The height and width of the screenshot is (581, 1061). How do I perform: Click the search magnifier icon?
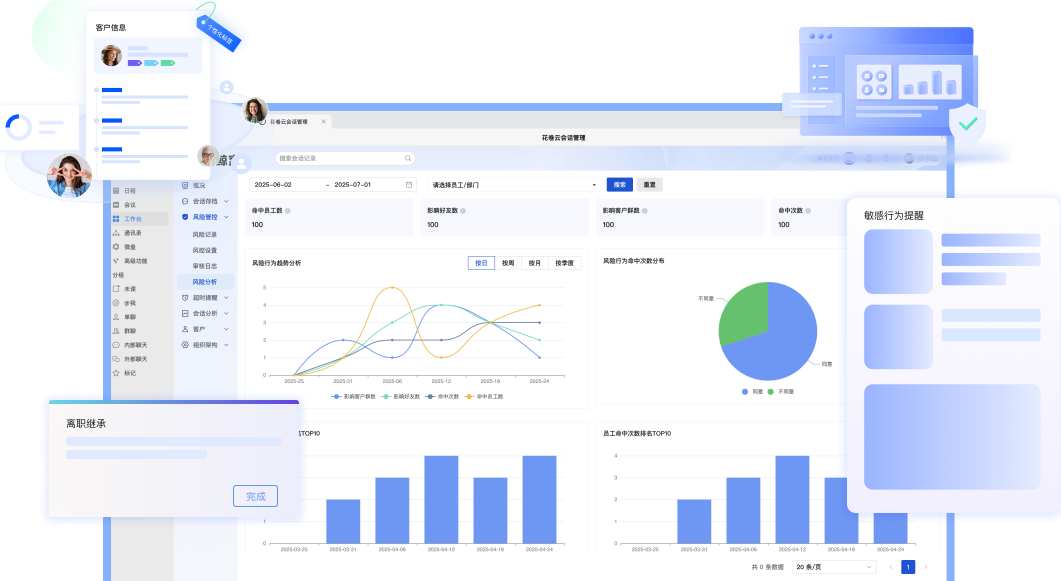[x=407, y=158]
